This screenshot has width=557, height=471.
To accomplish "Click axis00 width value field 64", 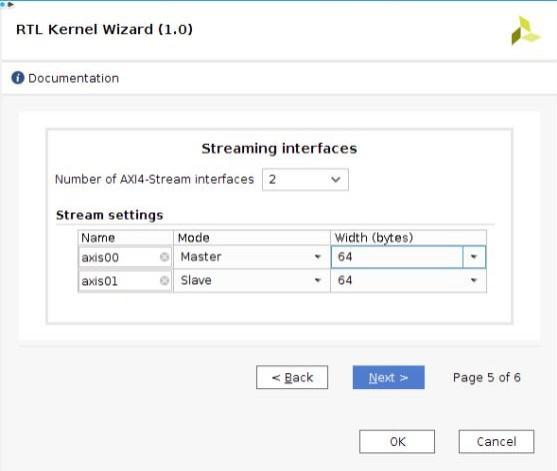I will (x=397, y=257).
